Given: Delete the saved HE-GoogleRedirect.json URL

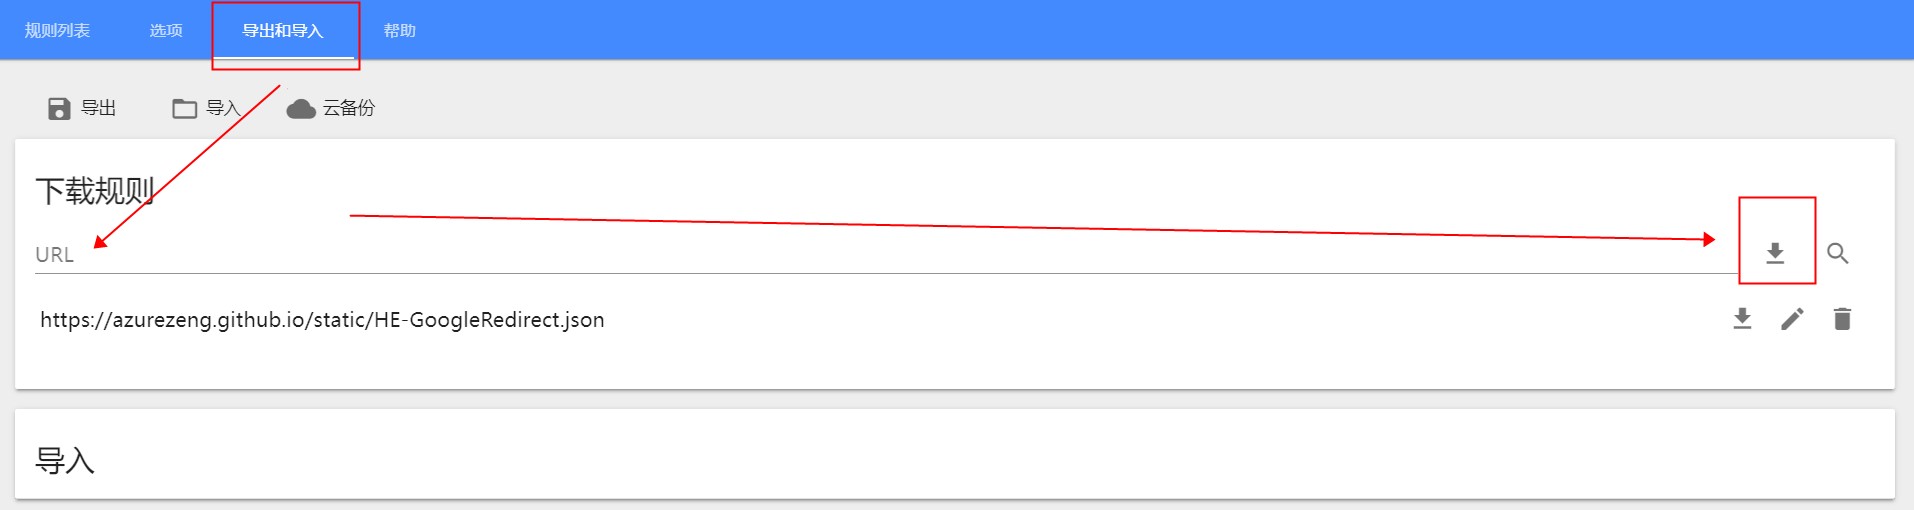Looking at the screenshot, I should coord(1842,319).
